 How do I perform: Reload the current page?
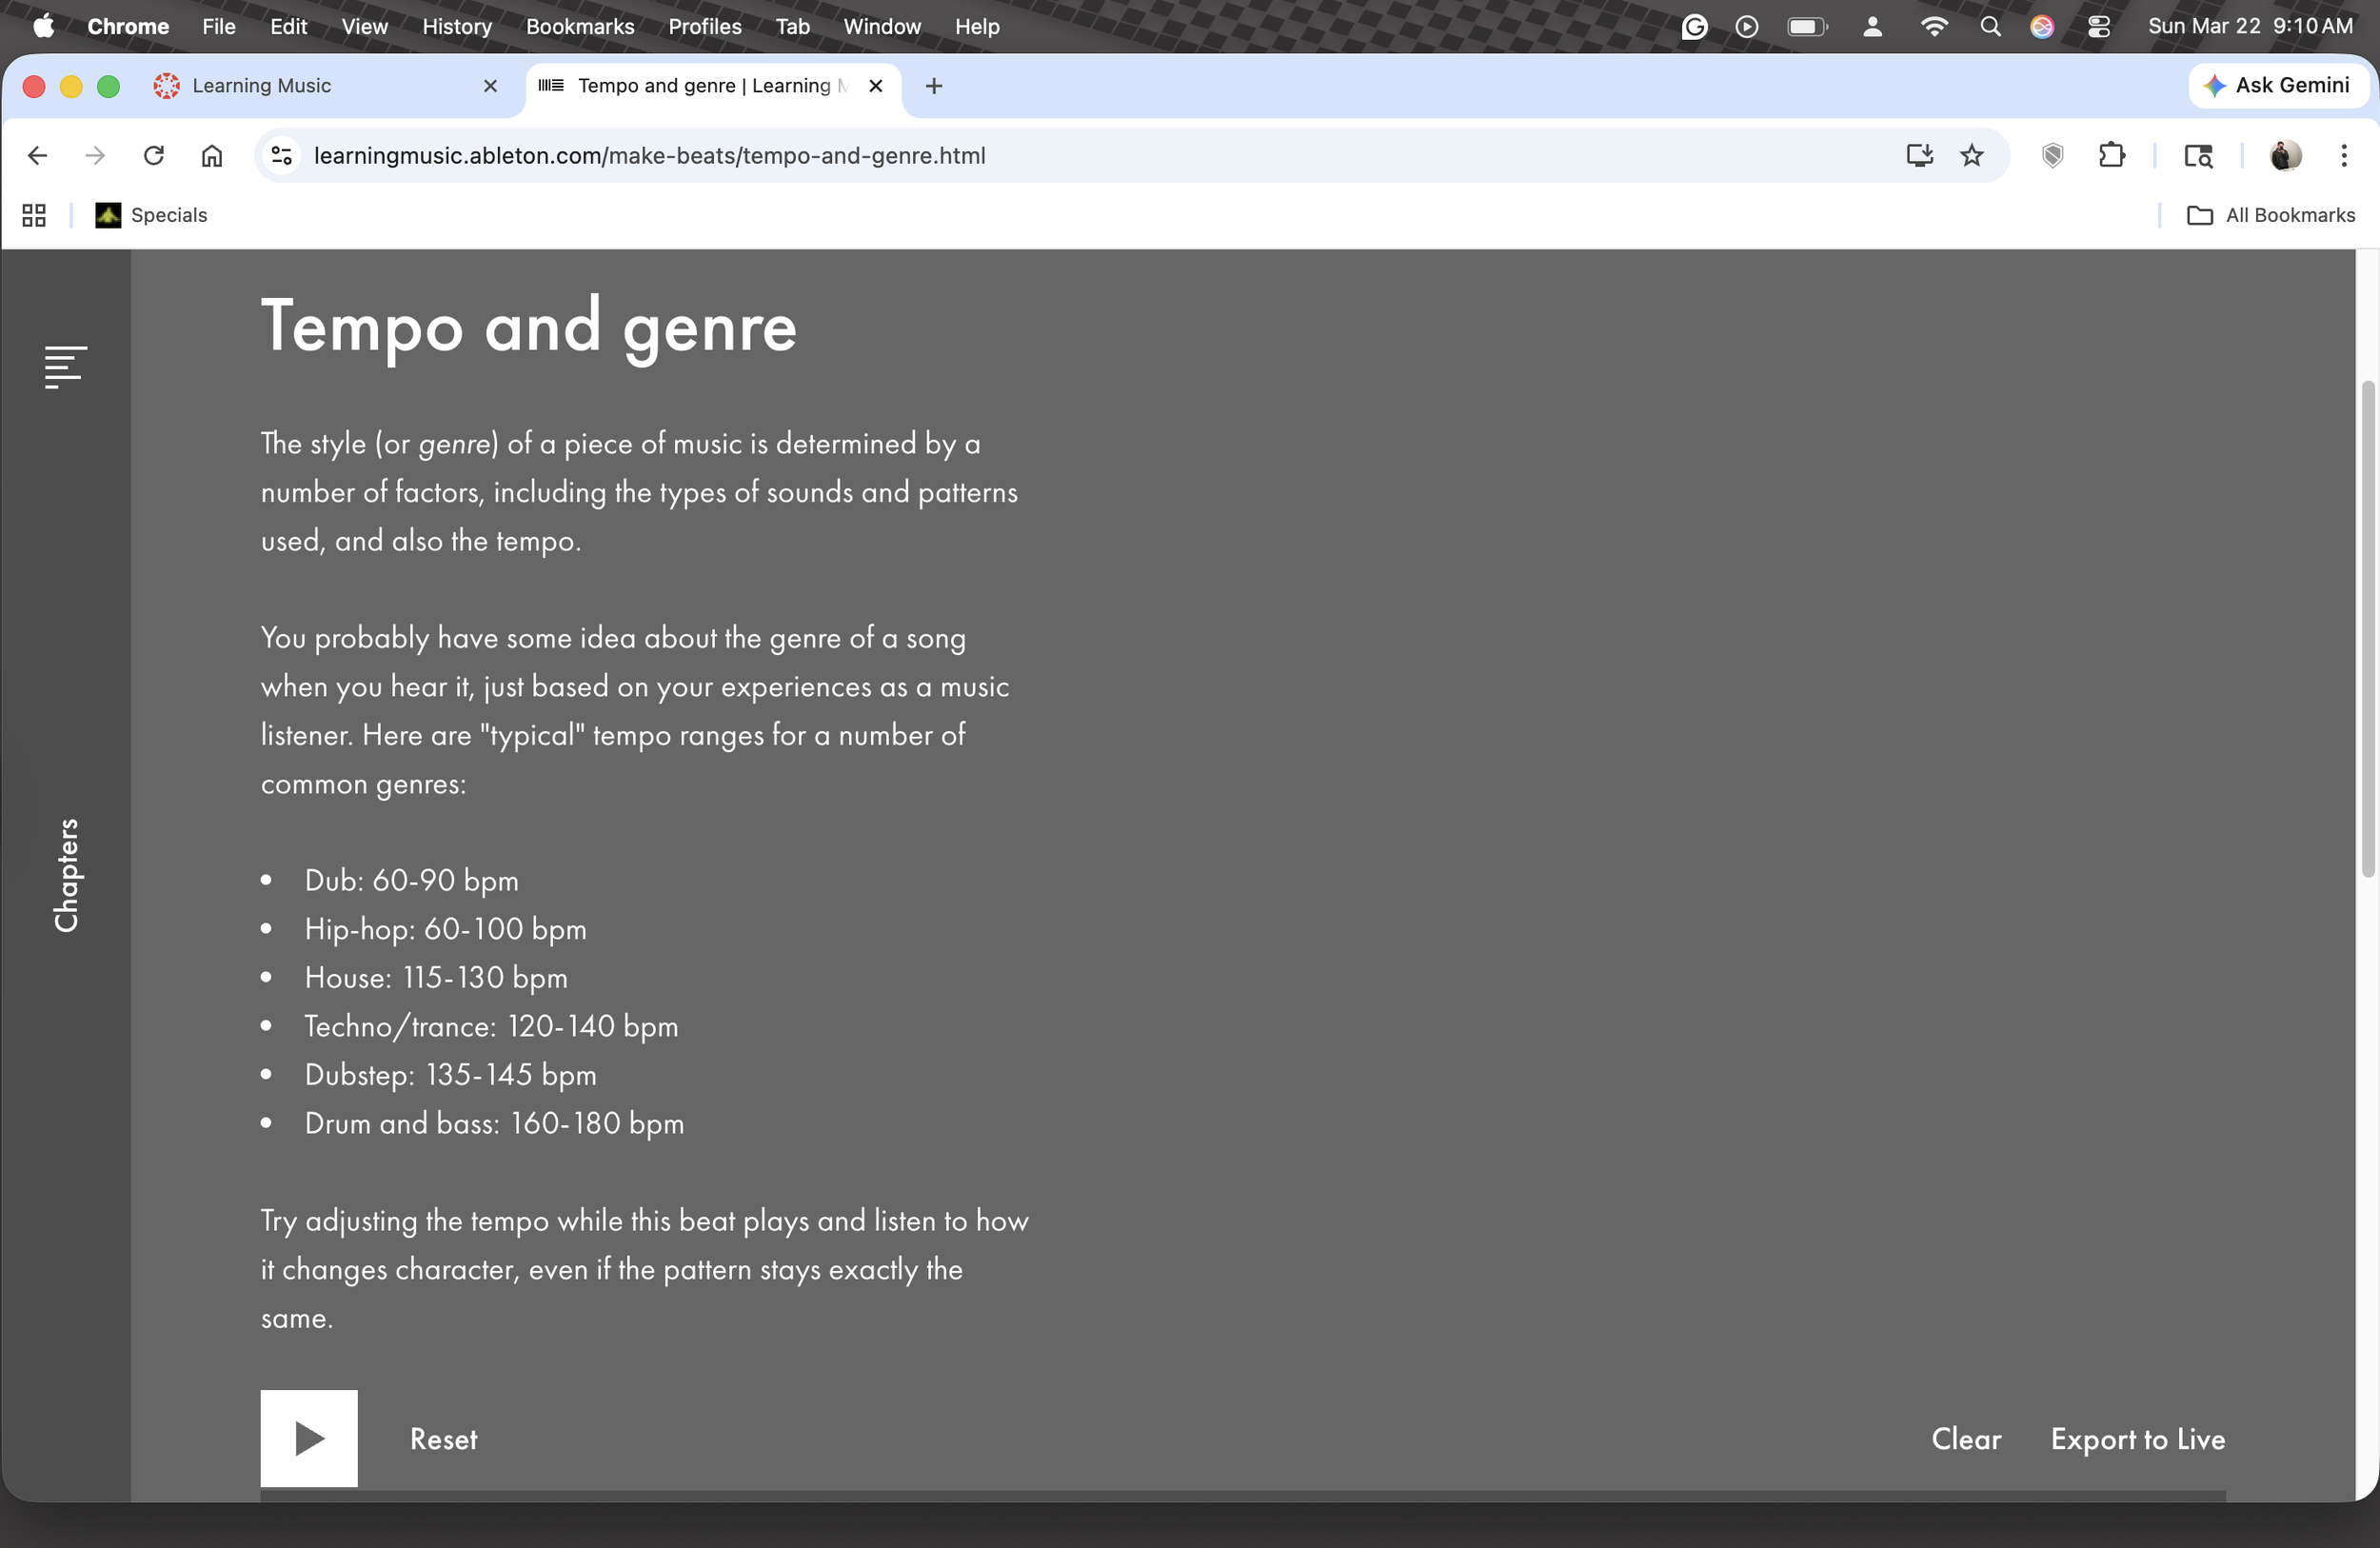point(153,156)
